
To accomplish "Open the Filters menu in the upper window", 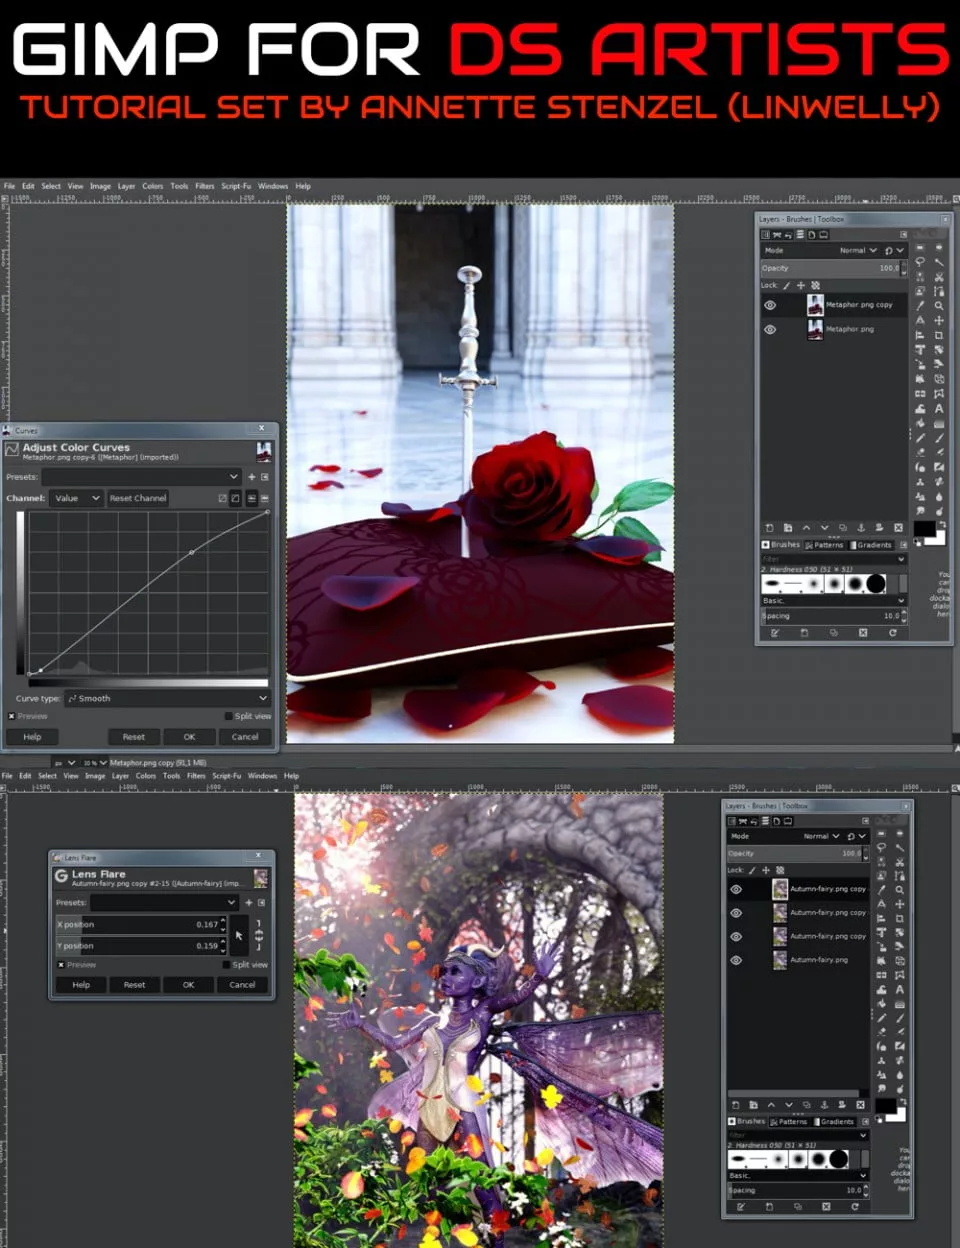I will click(204, 186).
